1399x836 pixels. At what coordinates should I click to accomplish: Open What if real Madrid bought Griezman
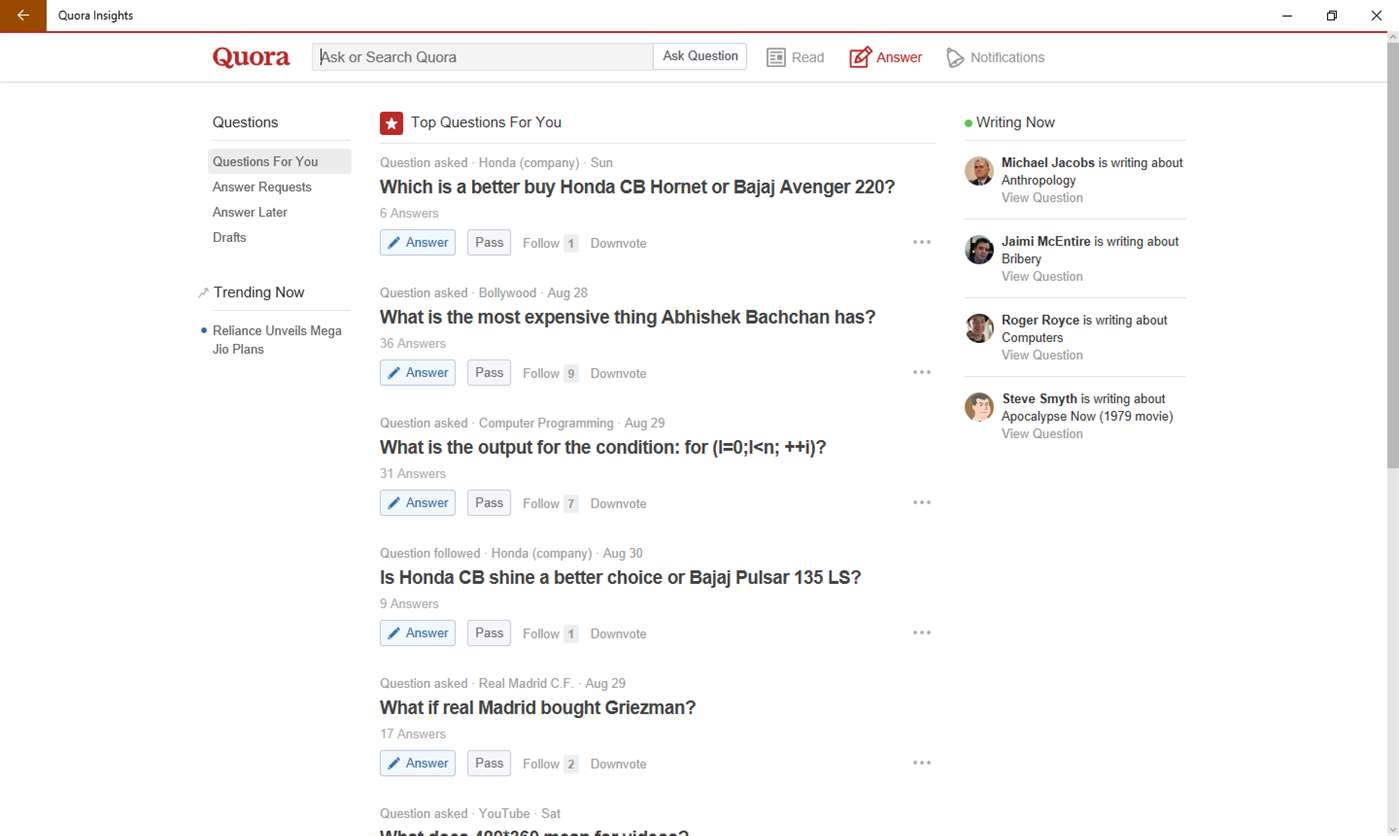[537, 707]
